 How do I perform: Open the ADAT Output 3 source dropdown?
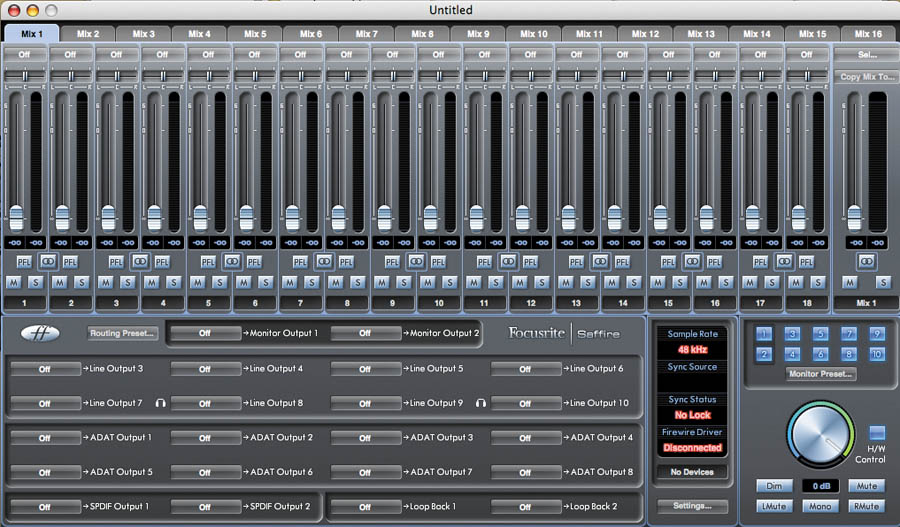coord(365,438)
